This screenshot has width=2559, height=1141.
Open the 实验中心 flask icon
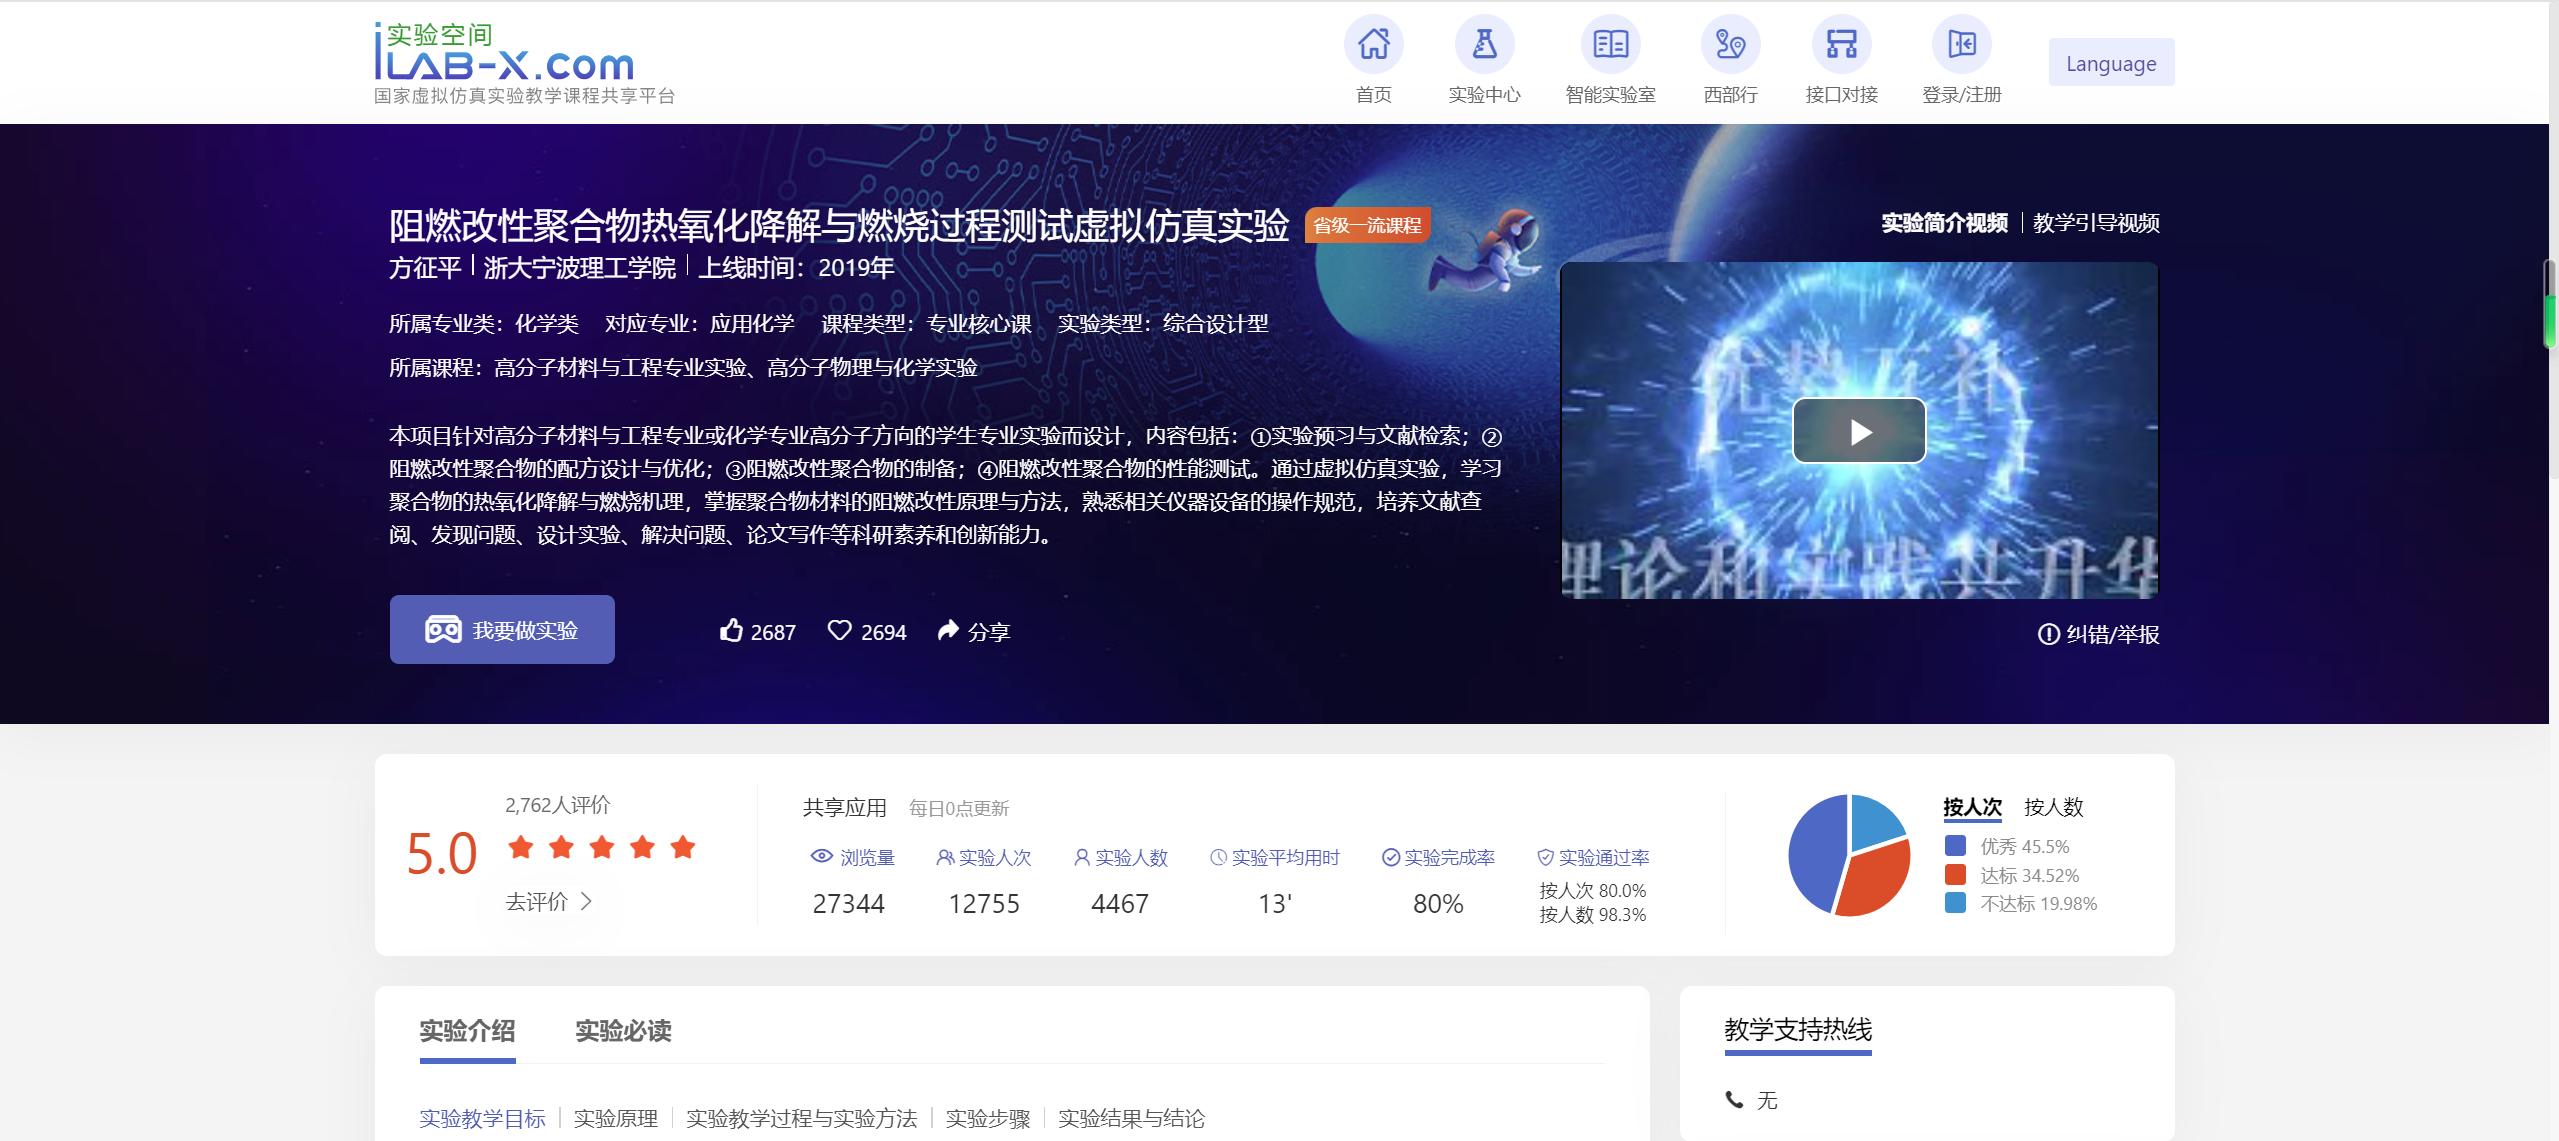click(x=1484, y=45)
